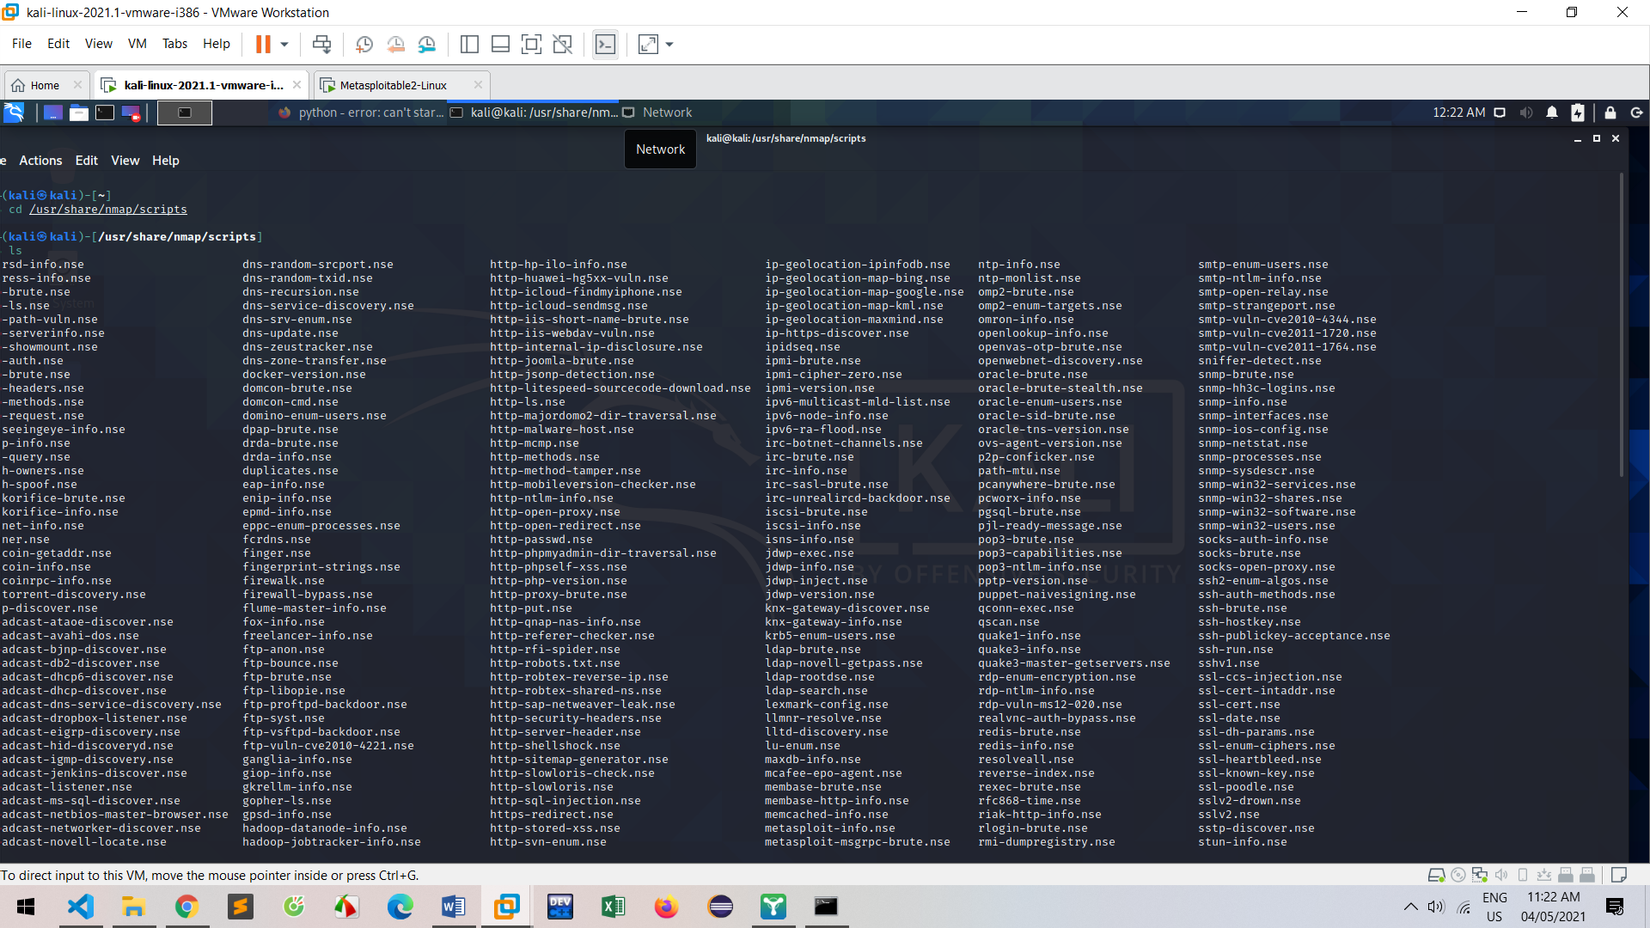This screenshot has width=1650, height=928.
Task: Show or hide the VMware library sidebar
Action: [469, 44]
